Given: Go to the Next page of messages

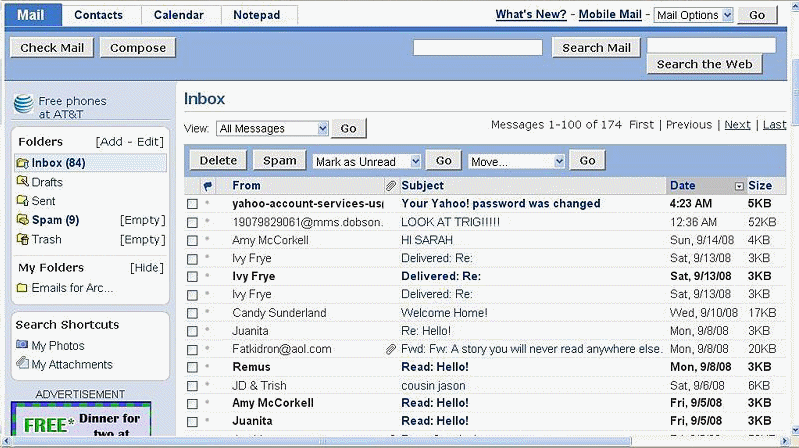Looking at the screenshot, I should (737, 125).
